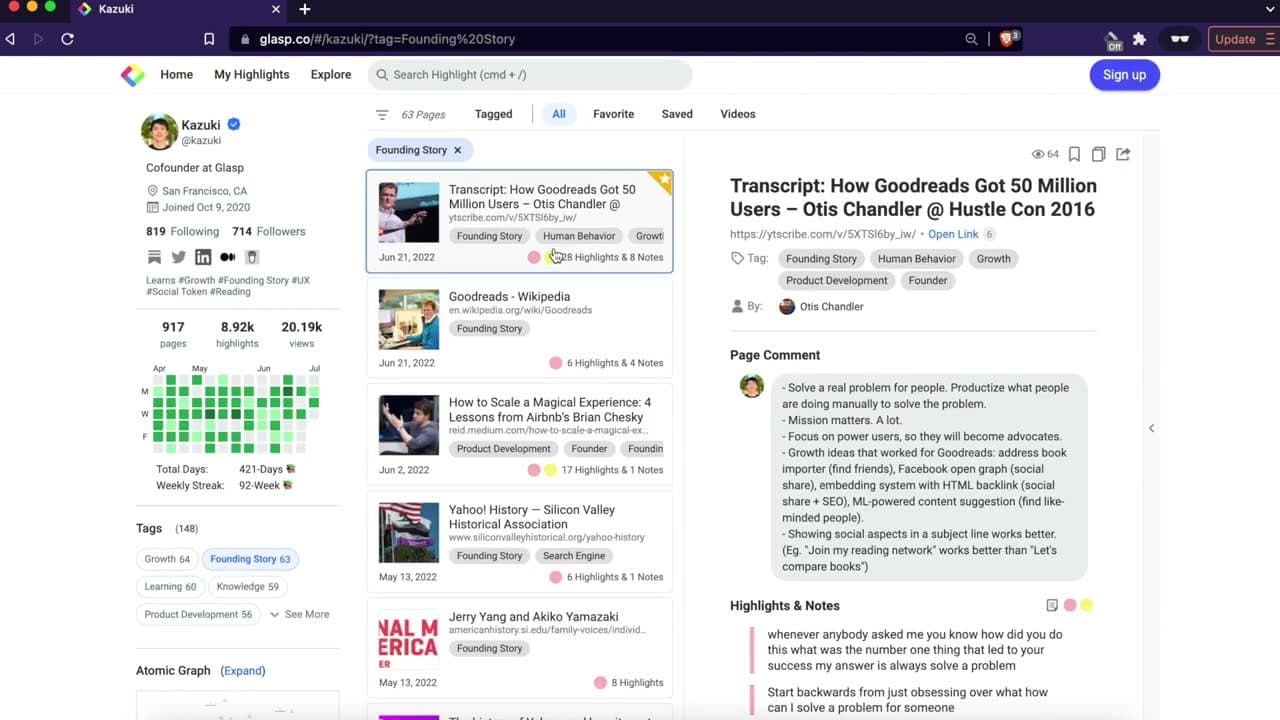Share the article with the share icon
This screenshot has height=720, width=1280.
point(1123,154)
